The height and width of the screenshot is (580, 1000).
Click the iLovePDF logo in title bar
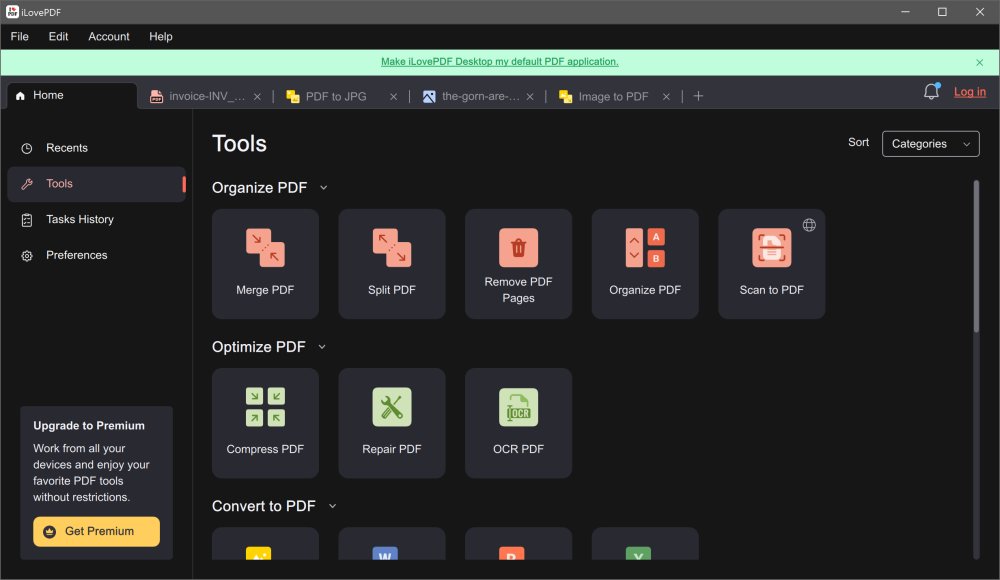click(x=12, y=11)
